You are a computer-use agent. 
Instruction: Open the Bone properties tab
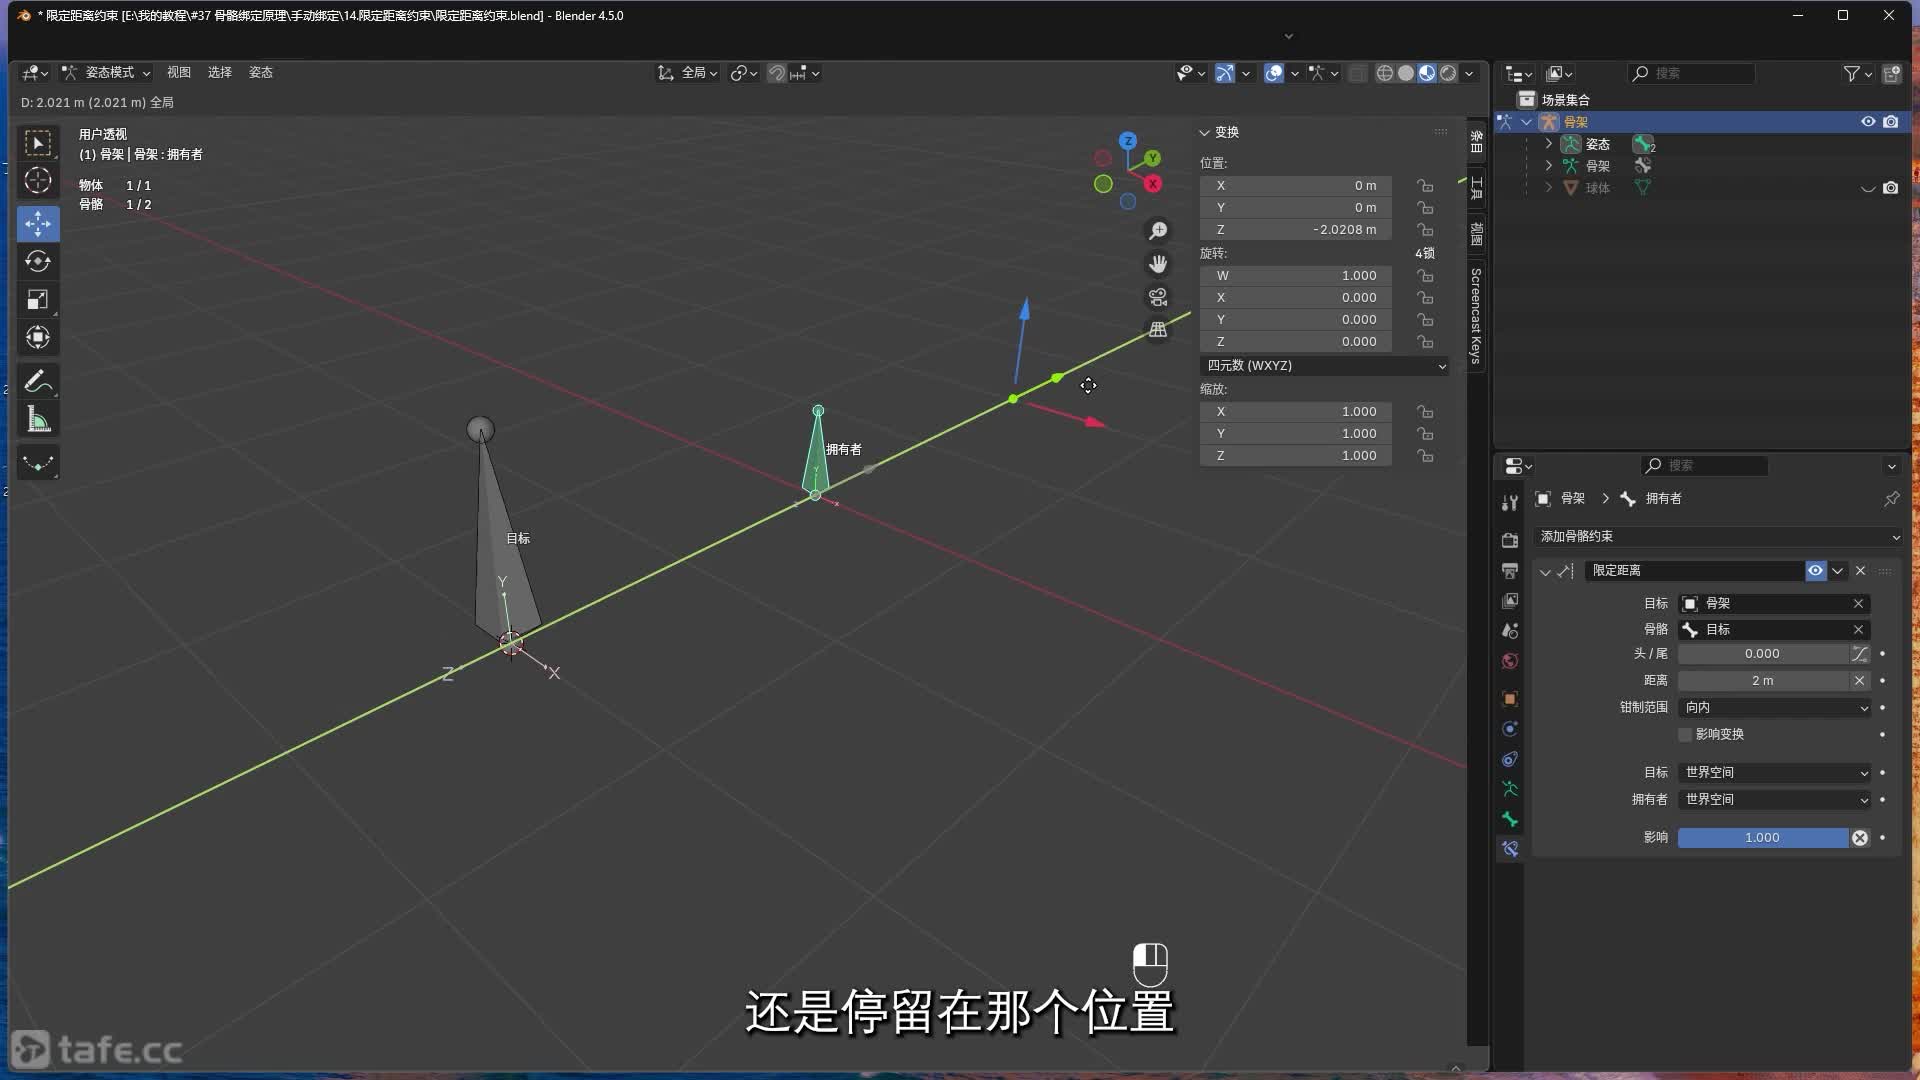click(1510, 819)
